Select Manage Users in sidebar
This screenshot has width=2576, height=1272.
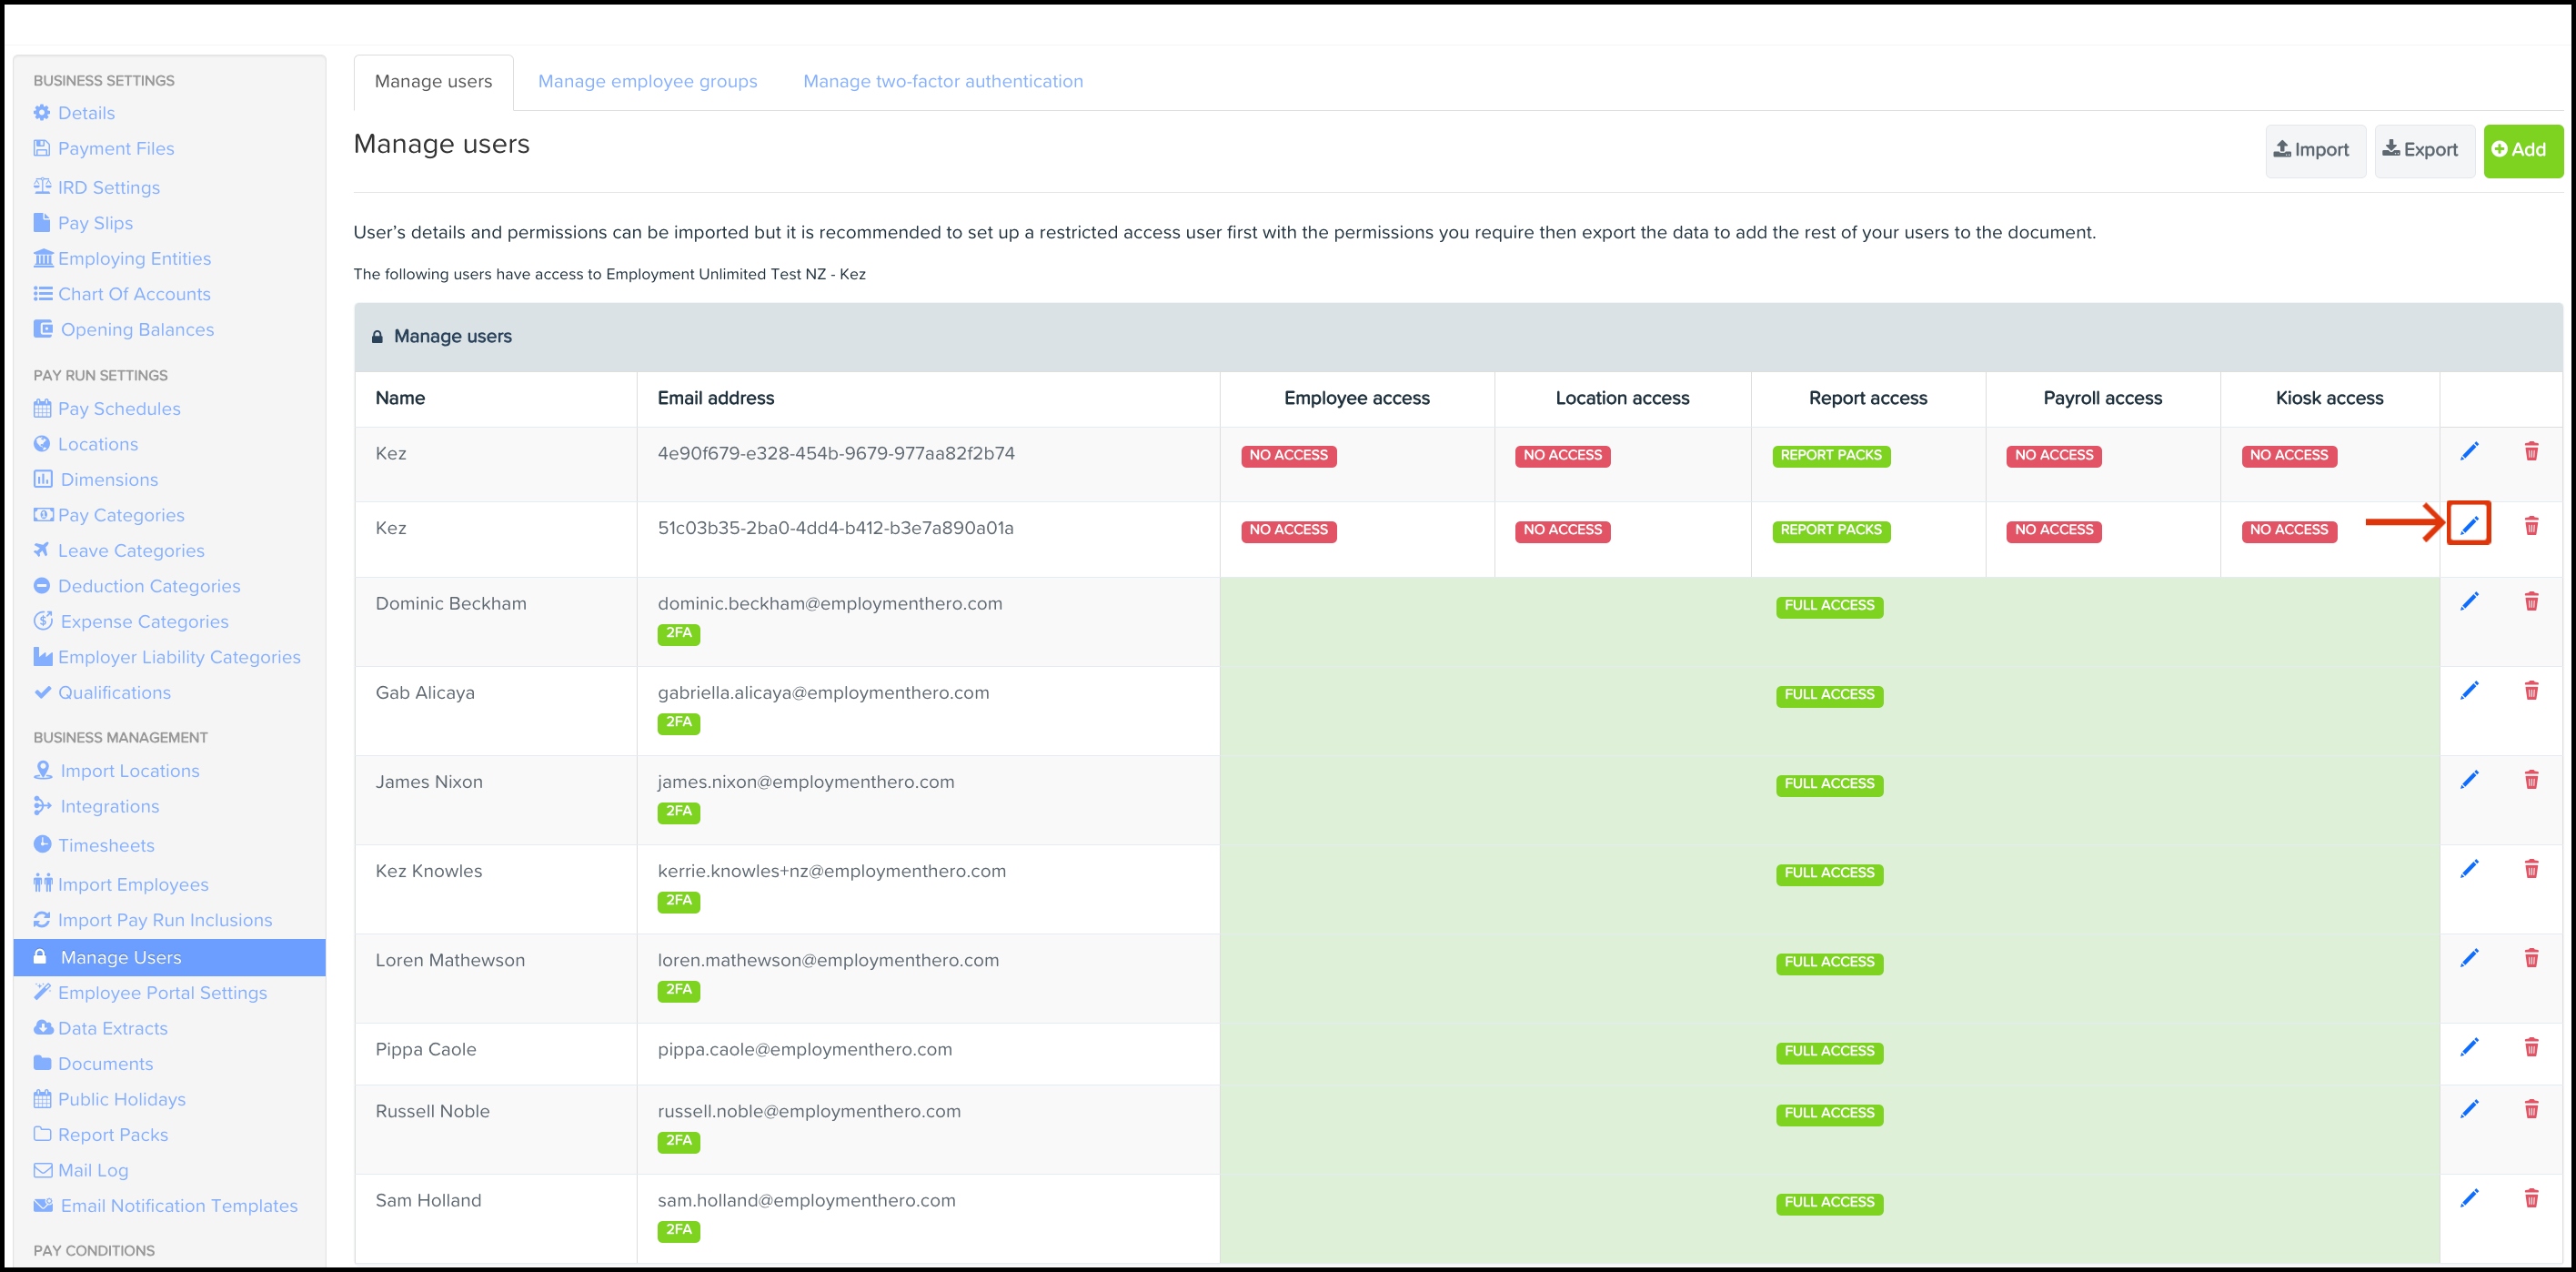click(x=169, y=957)
